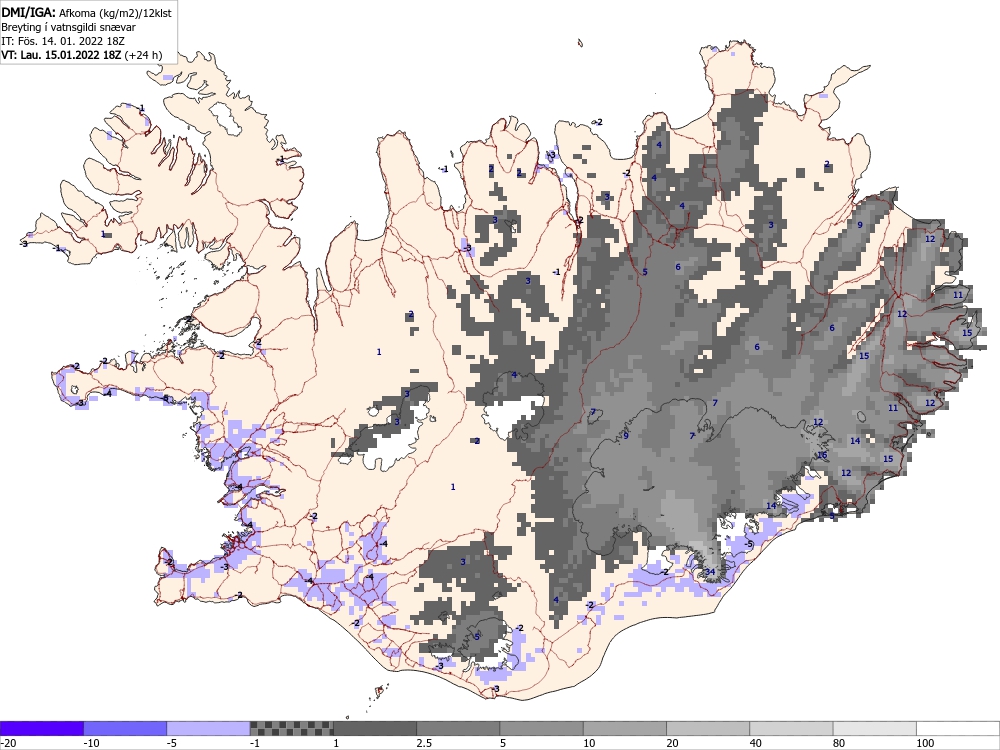
Task: Pick the white above-100 legend swatch
Action: tap(958, 728)
